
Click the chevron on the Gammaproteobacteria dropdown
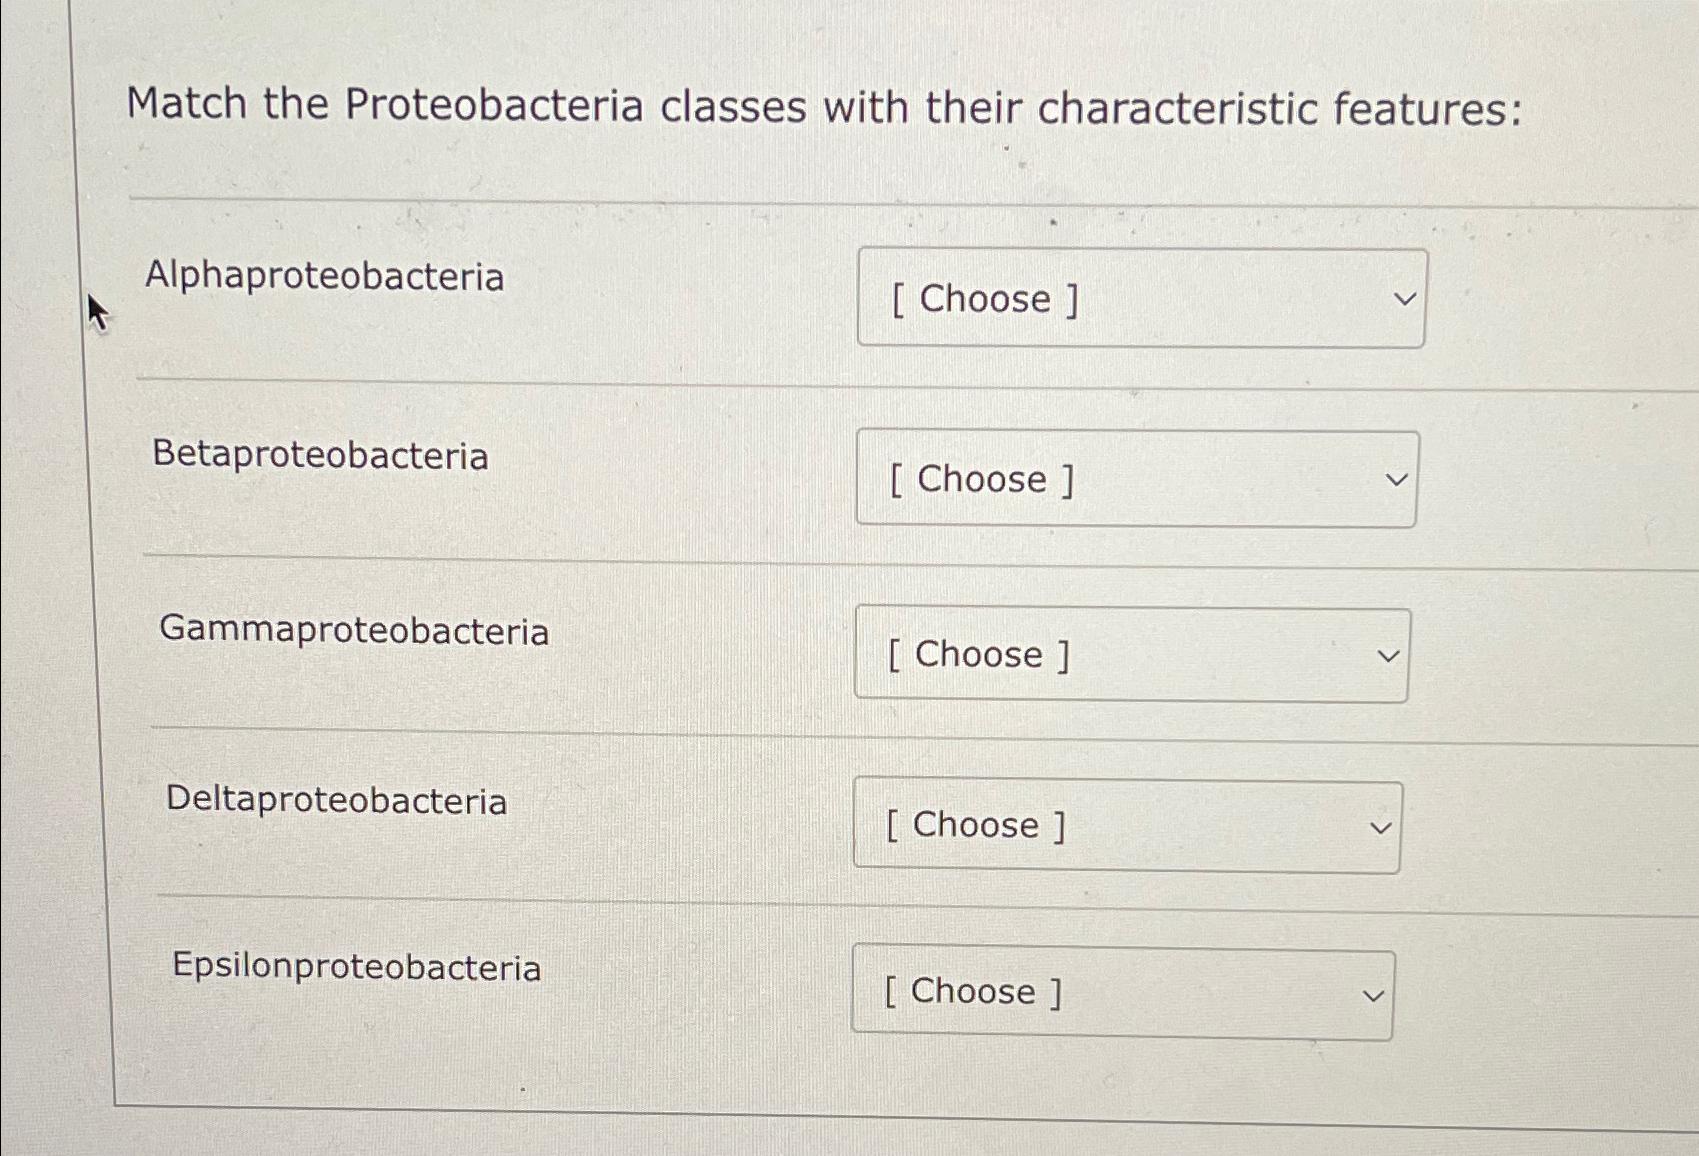1392,655
